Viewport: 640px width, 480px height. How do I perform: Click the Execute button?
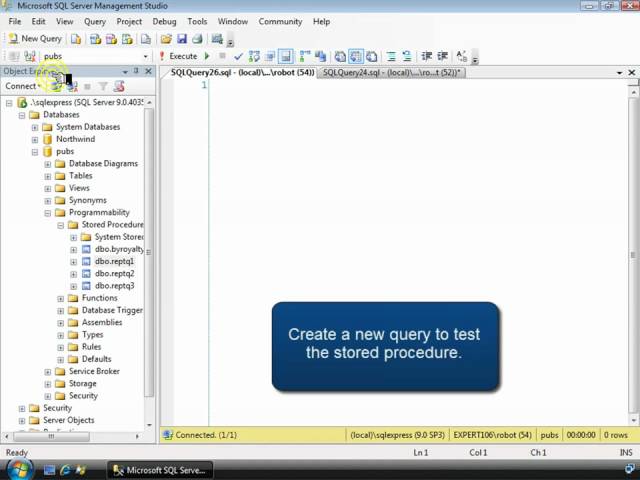point(179,56)
